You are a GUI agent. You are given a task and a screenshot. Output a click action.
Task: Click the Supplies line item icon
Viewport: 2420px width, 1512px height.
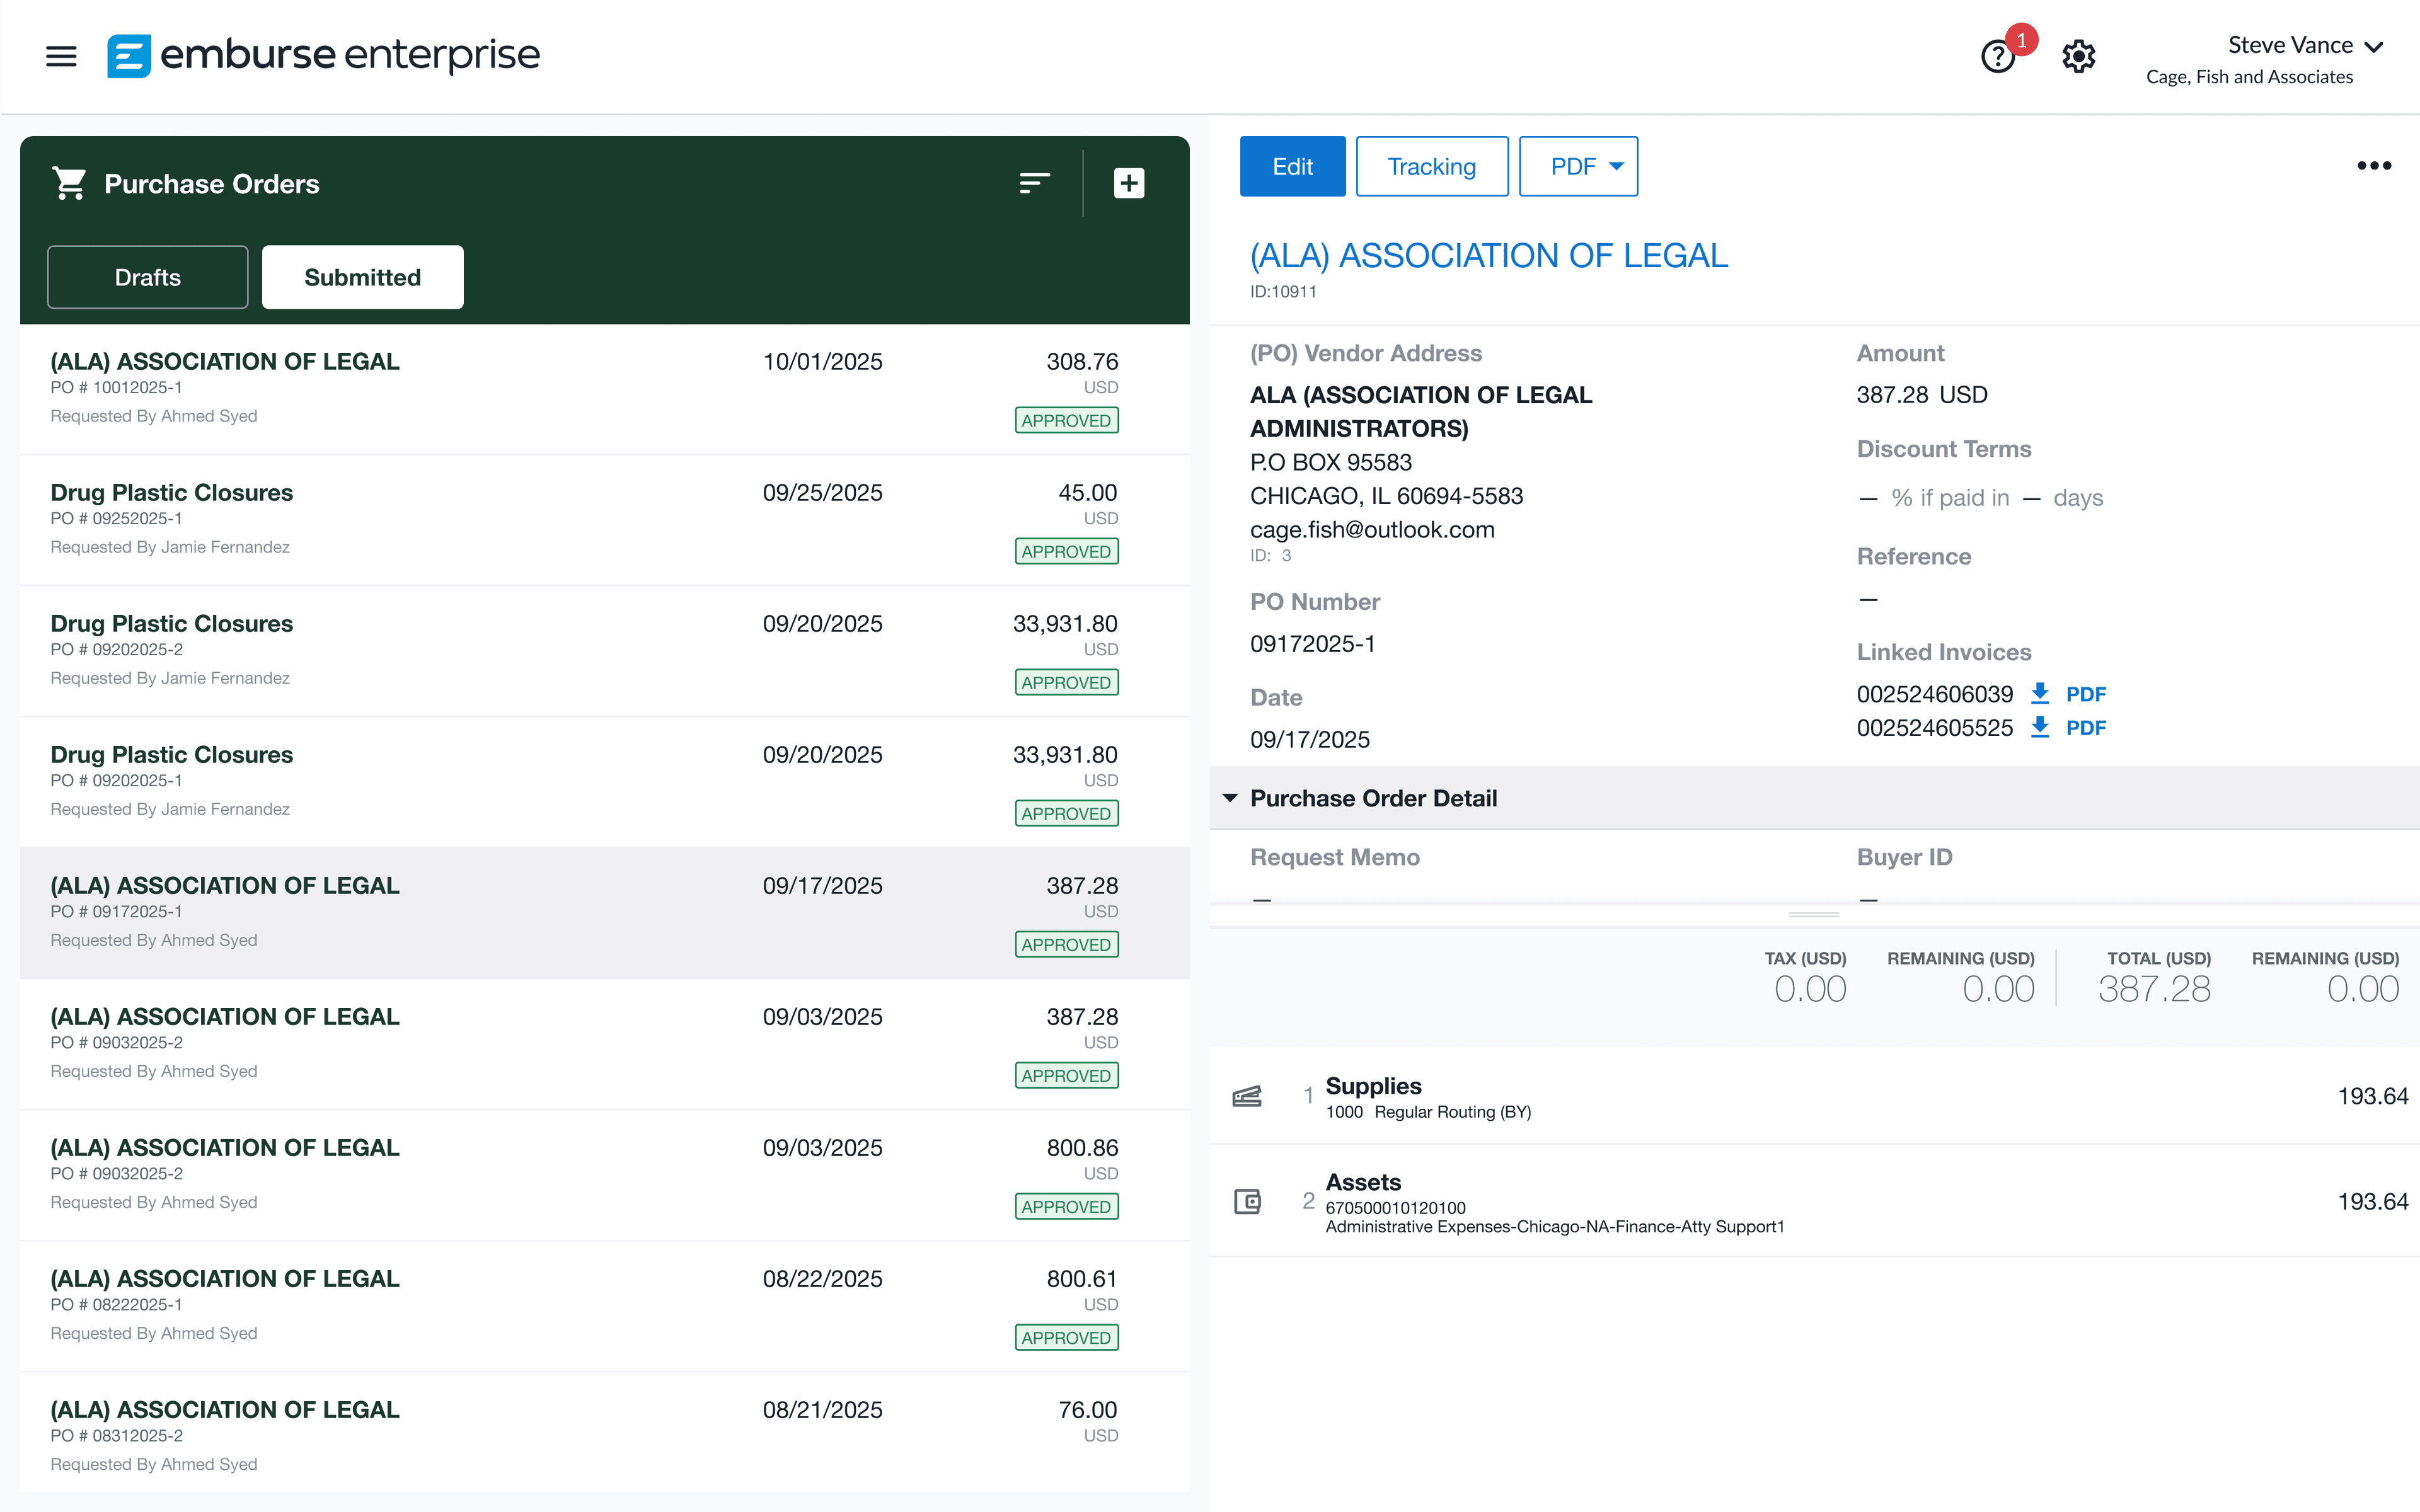pos(1247,1096)
